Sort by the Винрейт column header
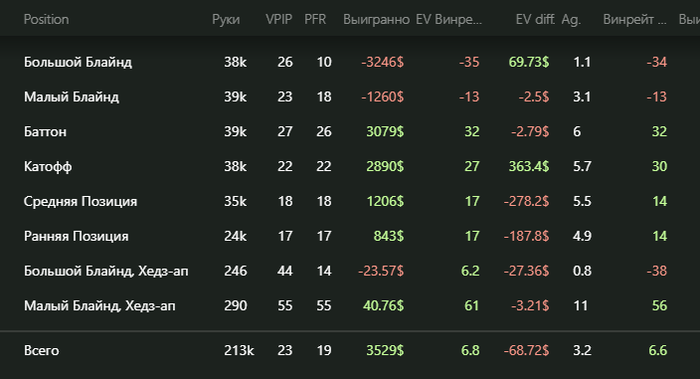The height and width of the screenshot is (379, 700). click(x=634, y=20)
